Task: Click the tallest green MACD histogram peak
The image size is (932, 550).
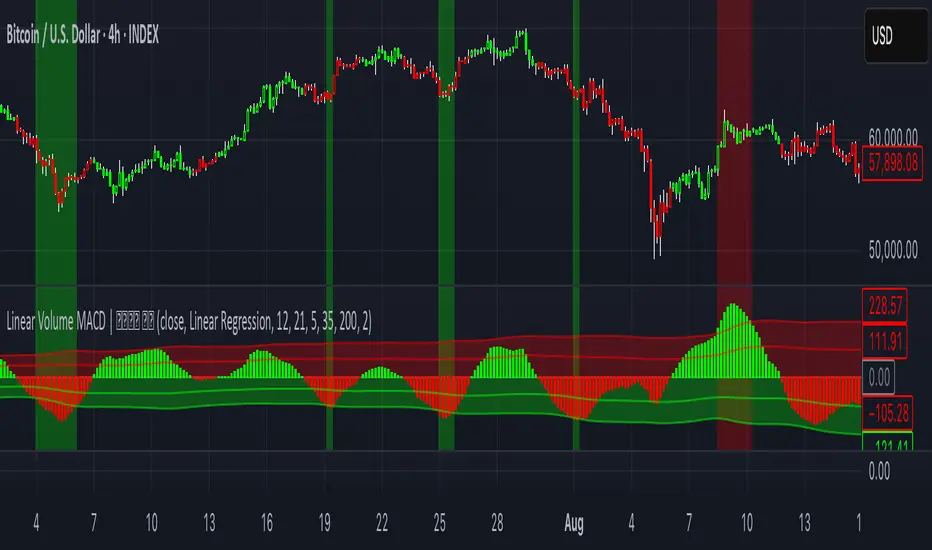Action: click(x=733, y=341)
